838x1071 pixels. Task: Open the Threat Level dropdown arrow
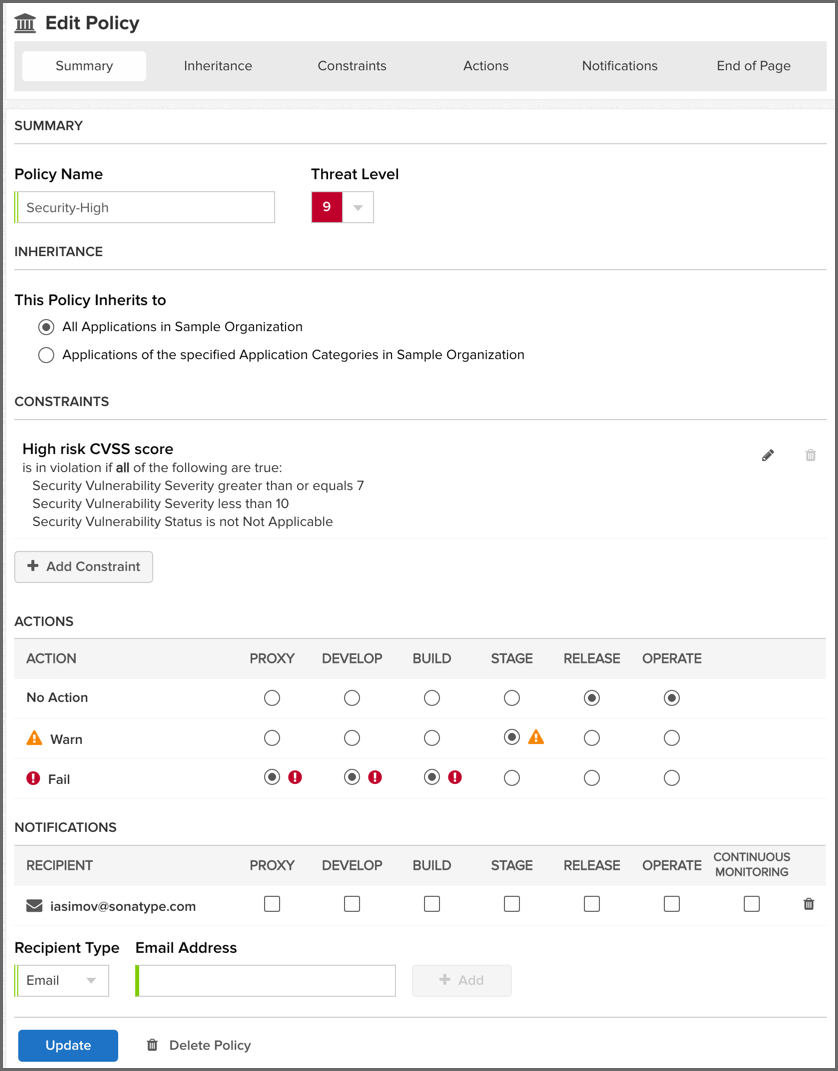(358, 208)
